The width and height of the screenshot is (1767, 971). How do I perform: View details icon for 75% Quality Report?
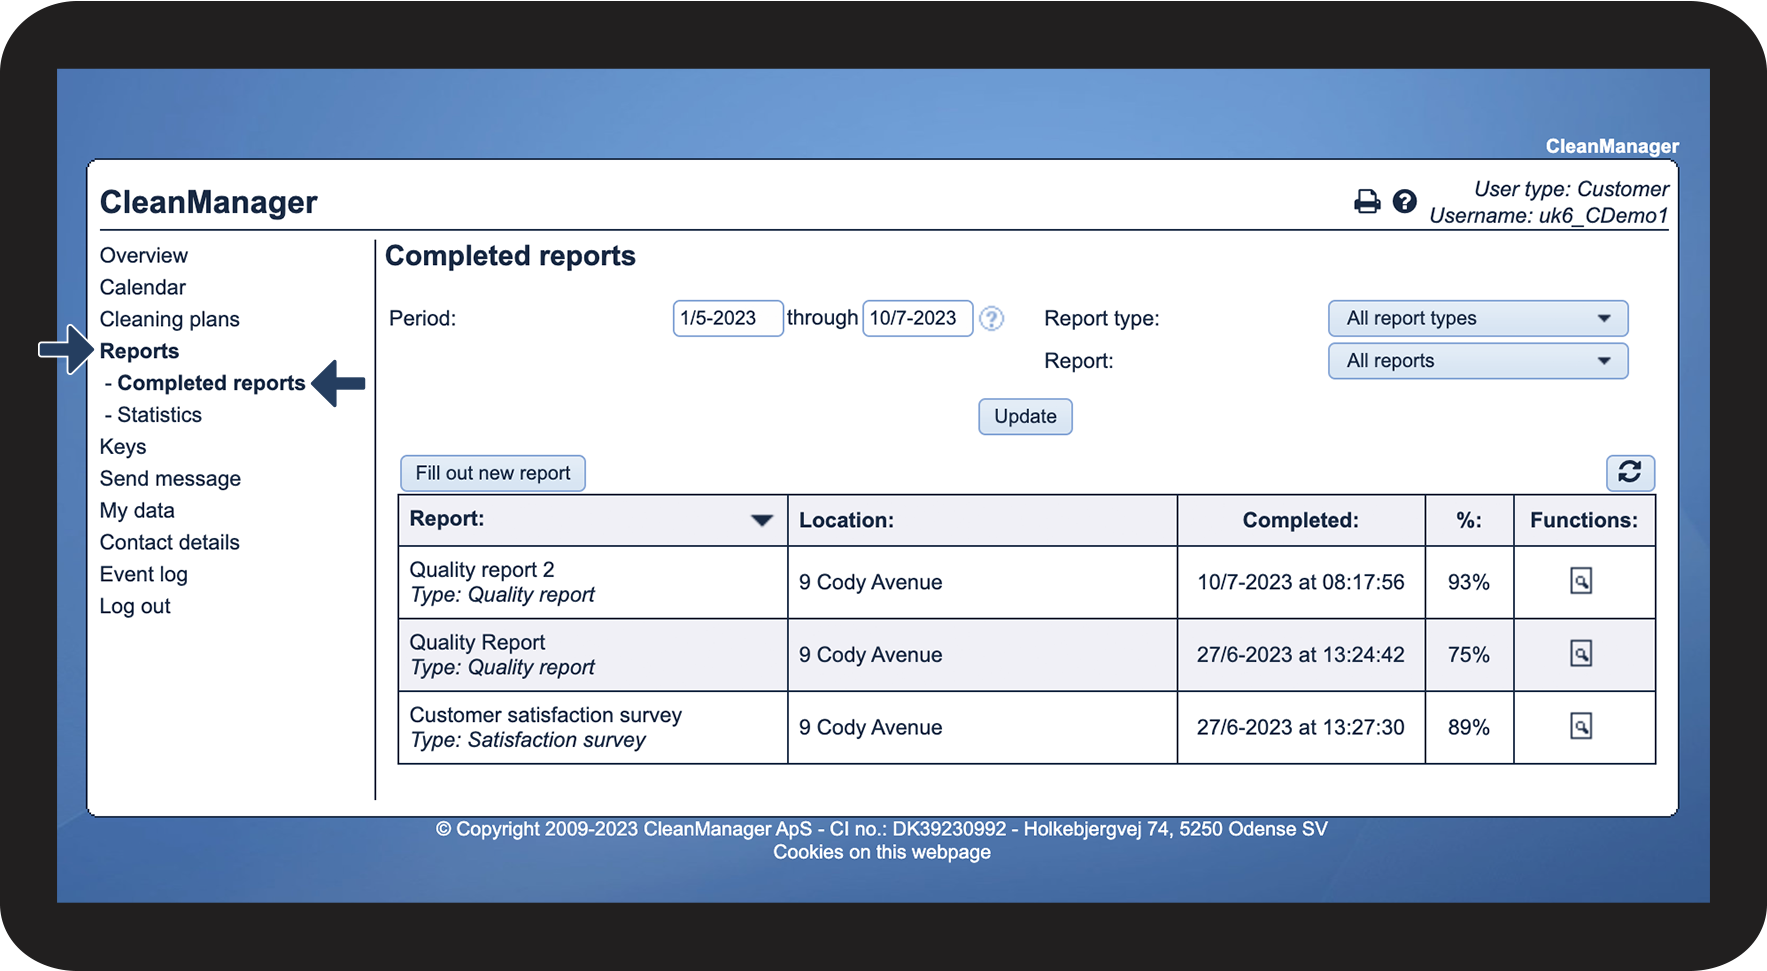click(x=1580, y=654)
